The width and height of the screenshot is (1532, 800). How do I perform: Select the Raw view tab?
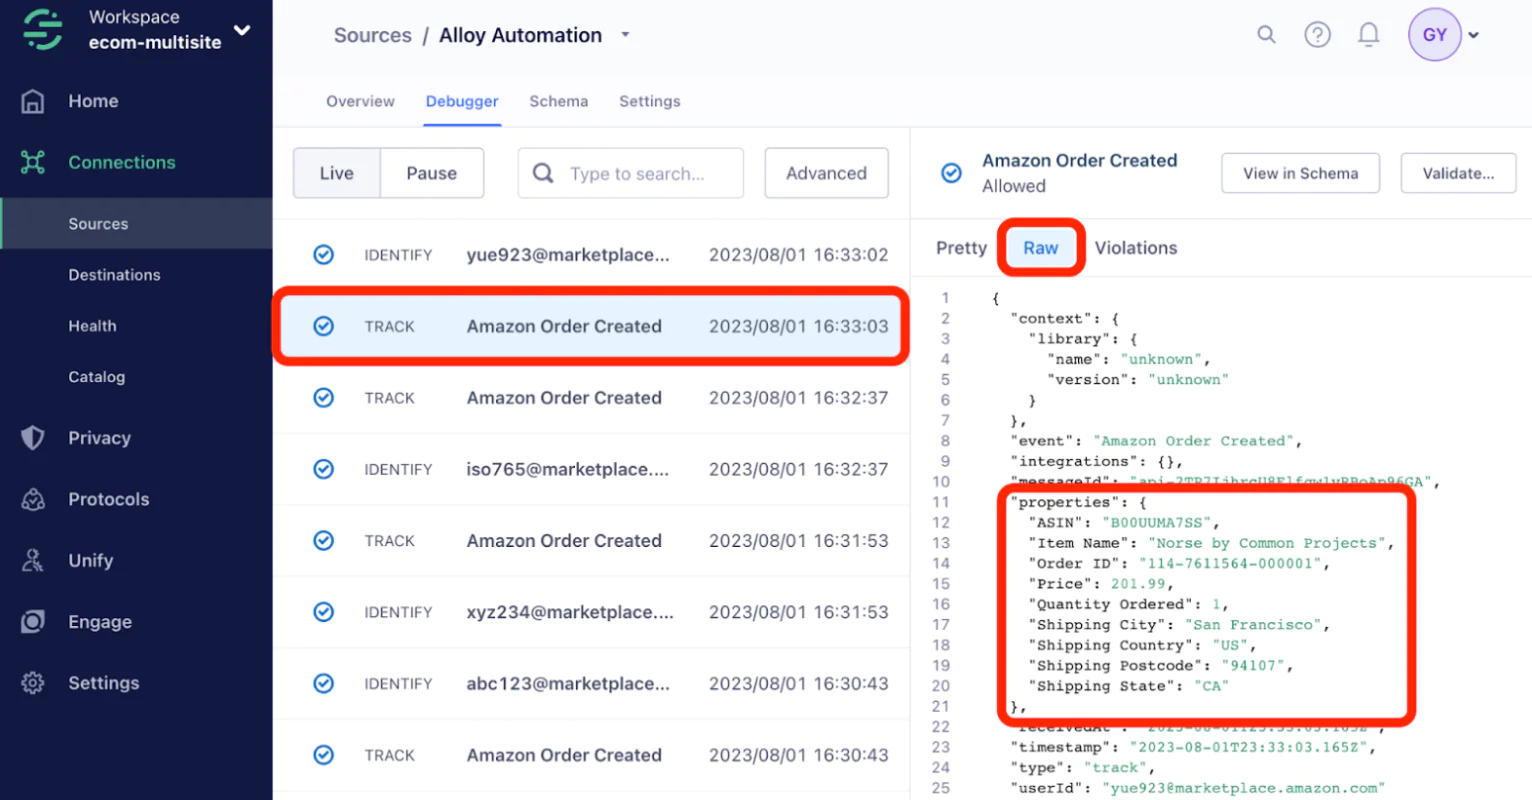(1040, 248)
